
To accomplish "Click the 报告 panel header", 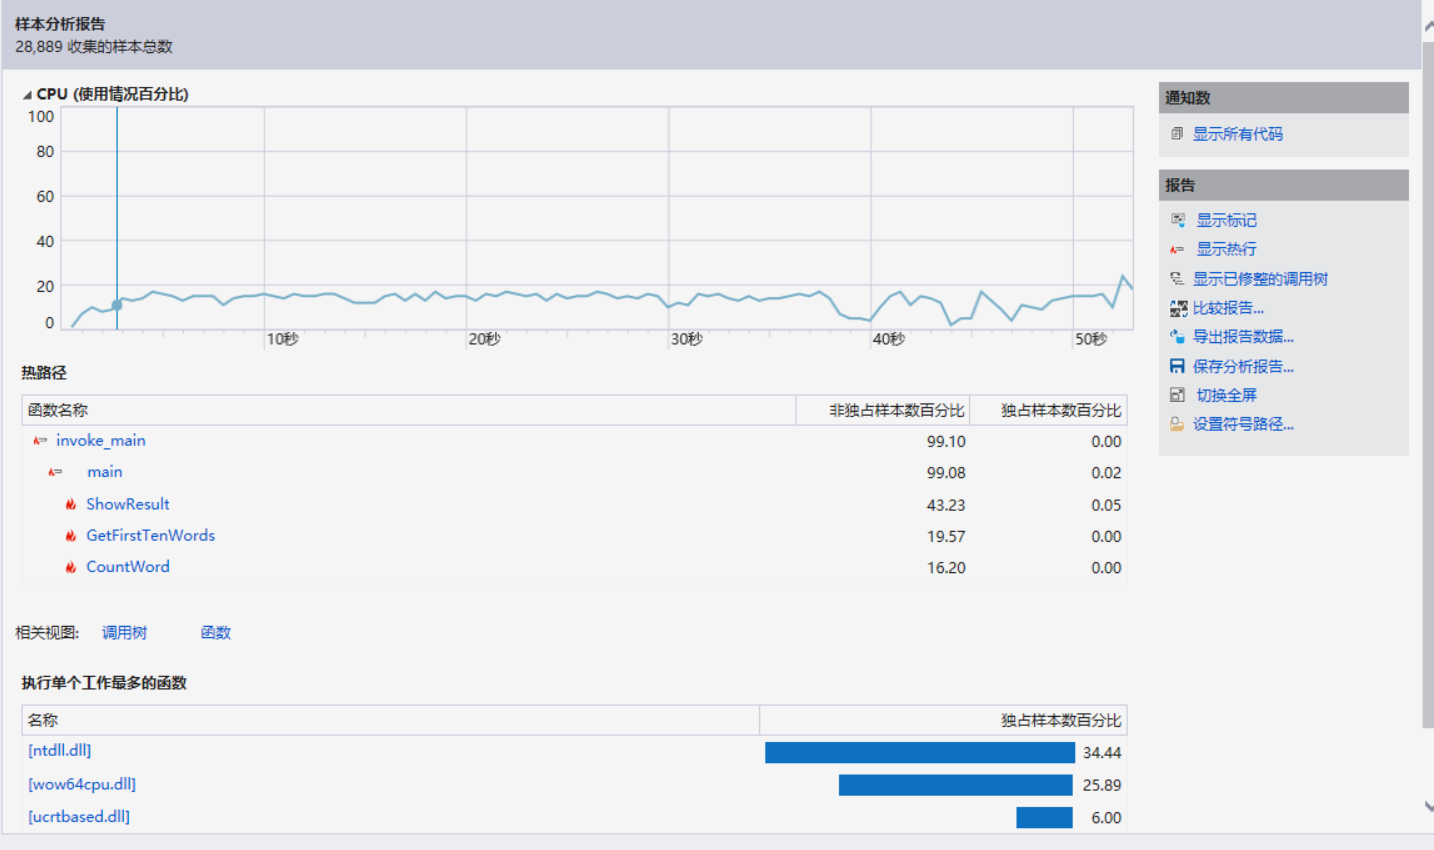I will pyautogui.click(x=1284, y=185).
